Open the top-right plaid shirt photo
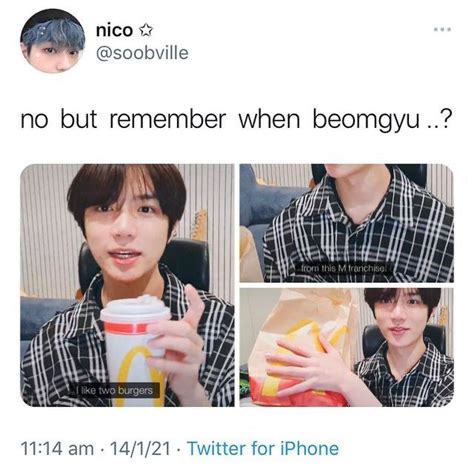This screenshot has width=474, height=469. click(347, 223)
